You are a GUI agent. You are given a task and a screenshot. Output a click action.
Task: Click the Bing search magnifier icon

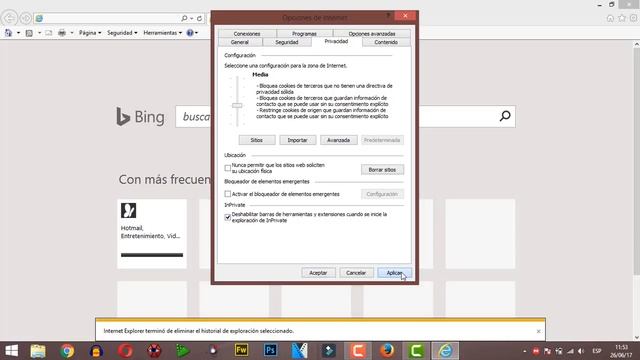click(505, 116)
